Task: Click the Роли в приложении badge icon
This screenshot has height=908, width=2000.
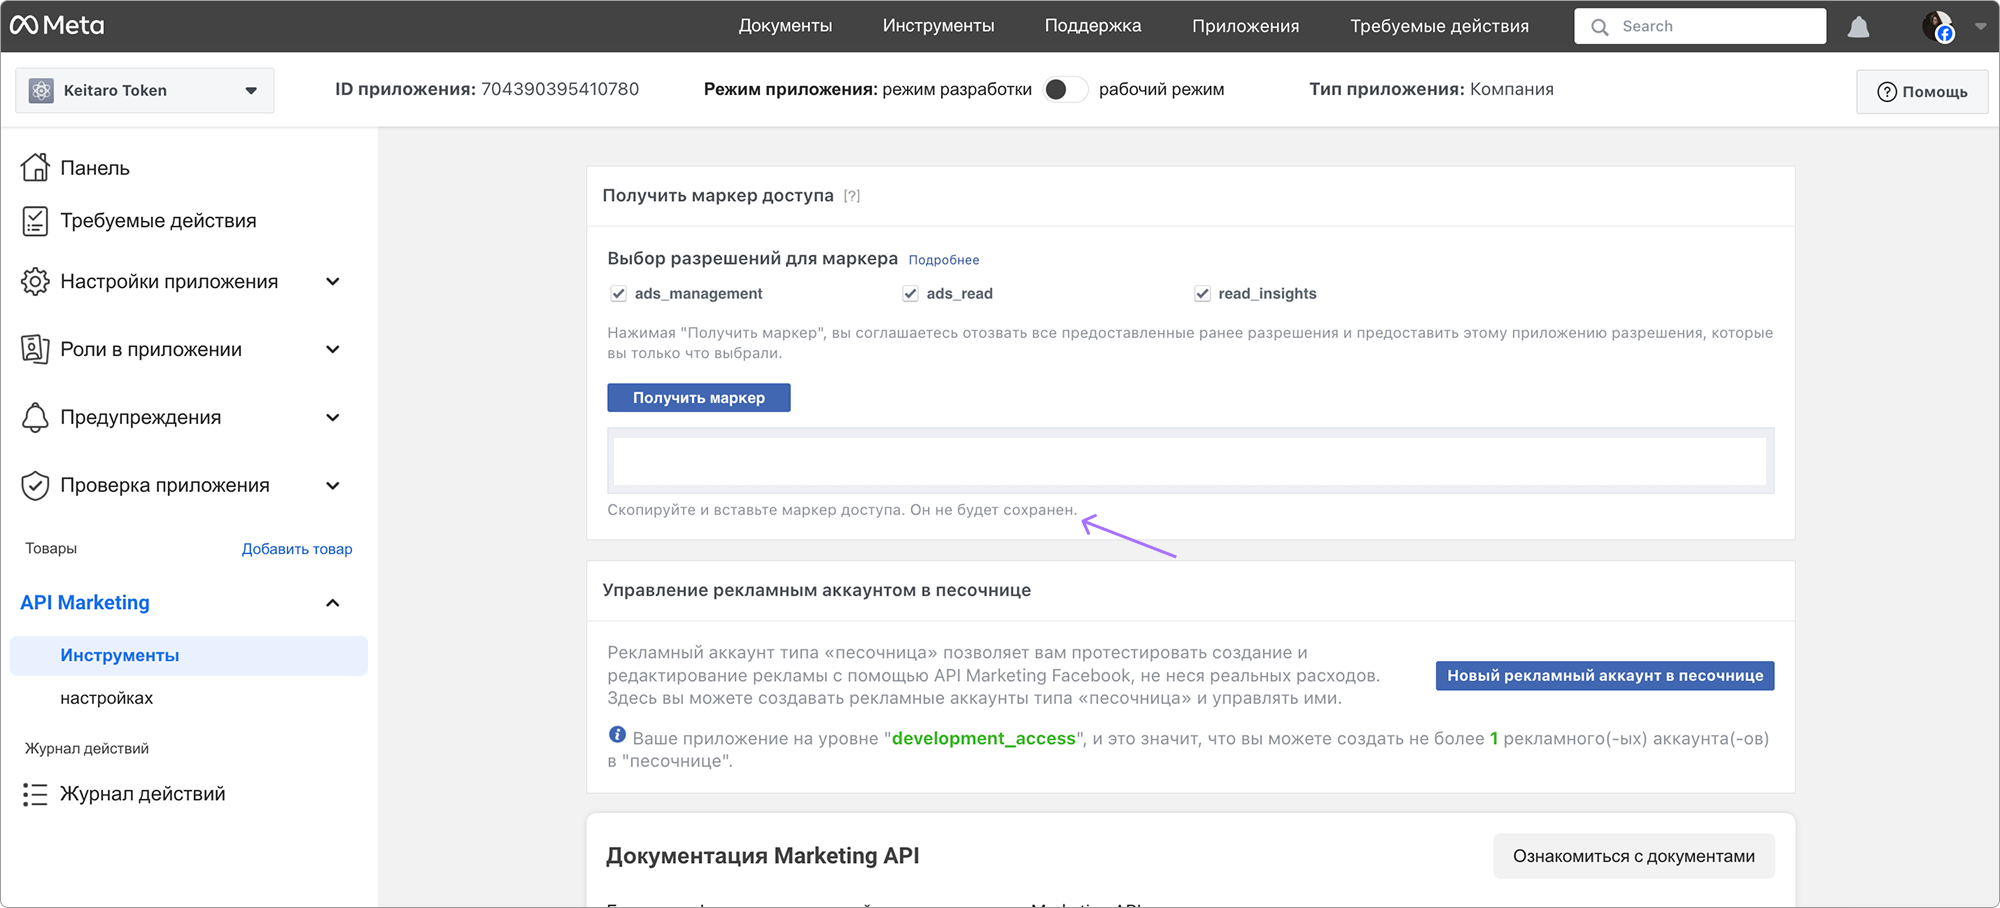Action: coord(35,349)
